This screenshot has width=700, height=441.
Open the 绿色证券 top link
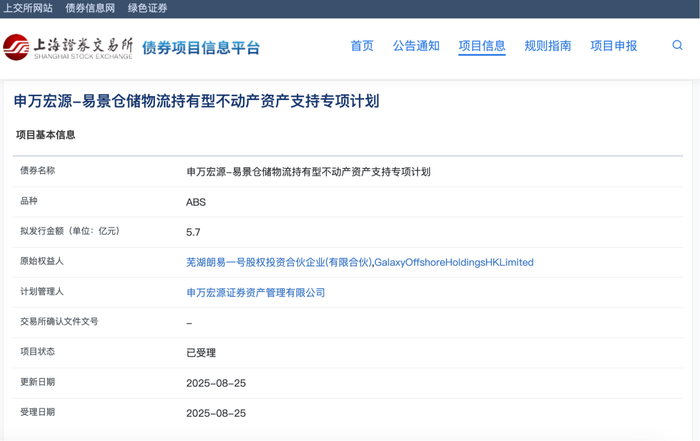(147, 8)
